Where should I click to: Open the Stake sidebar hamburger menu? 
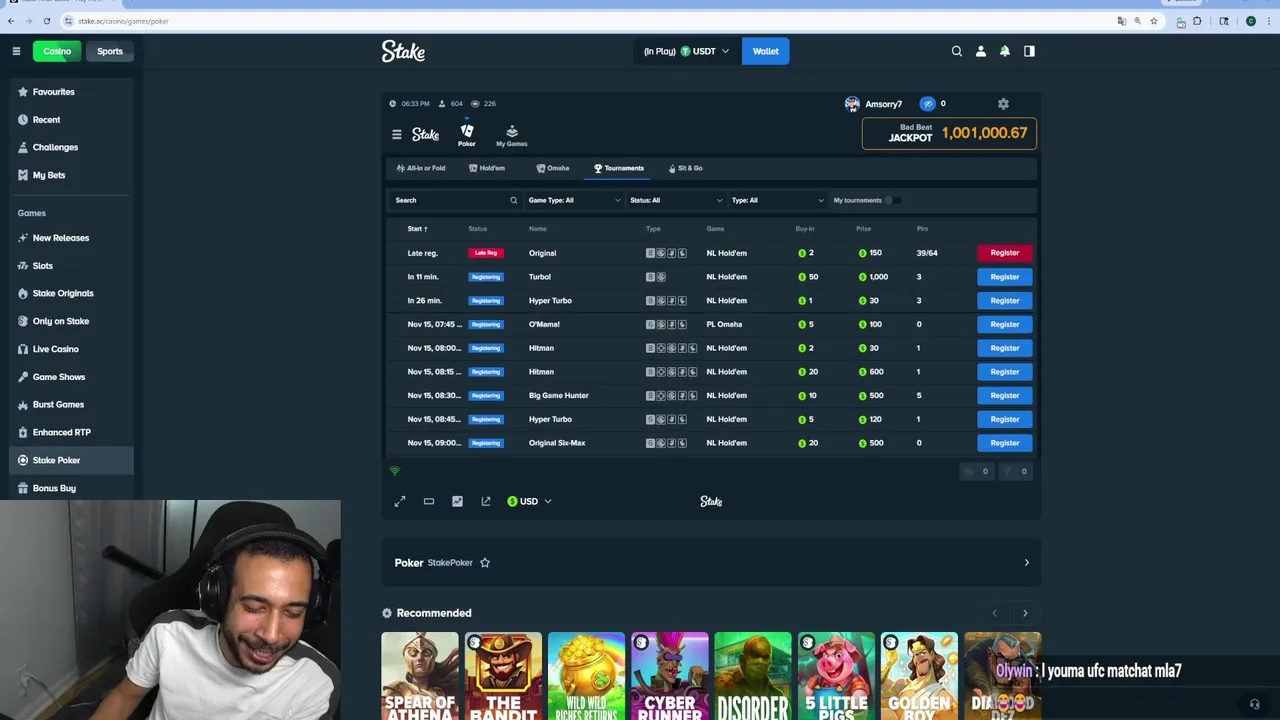(x=16, y=51)
